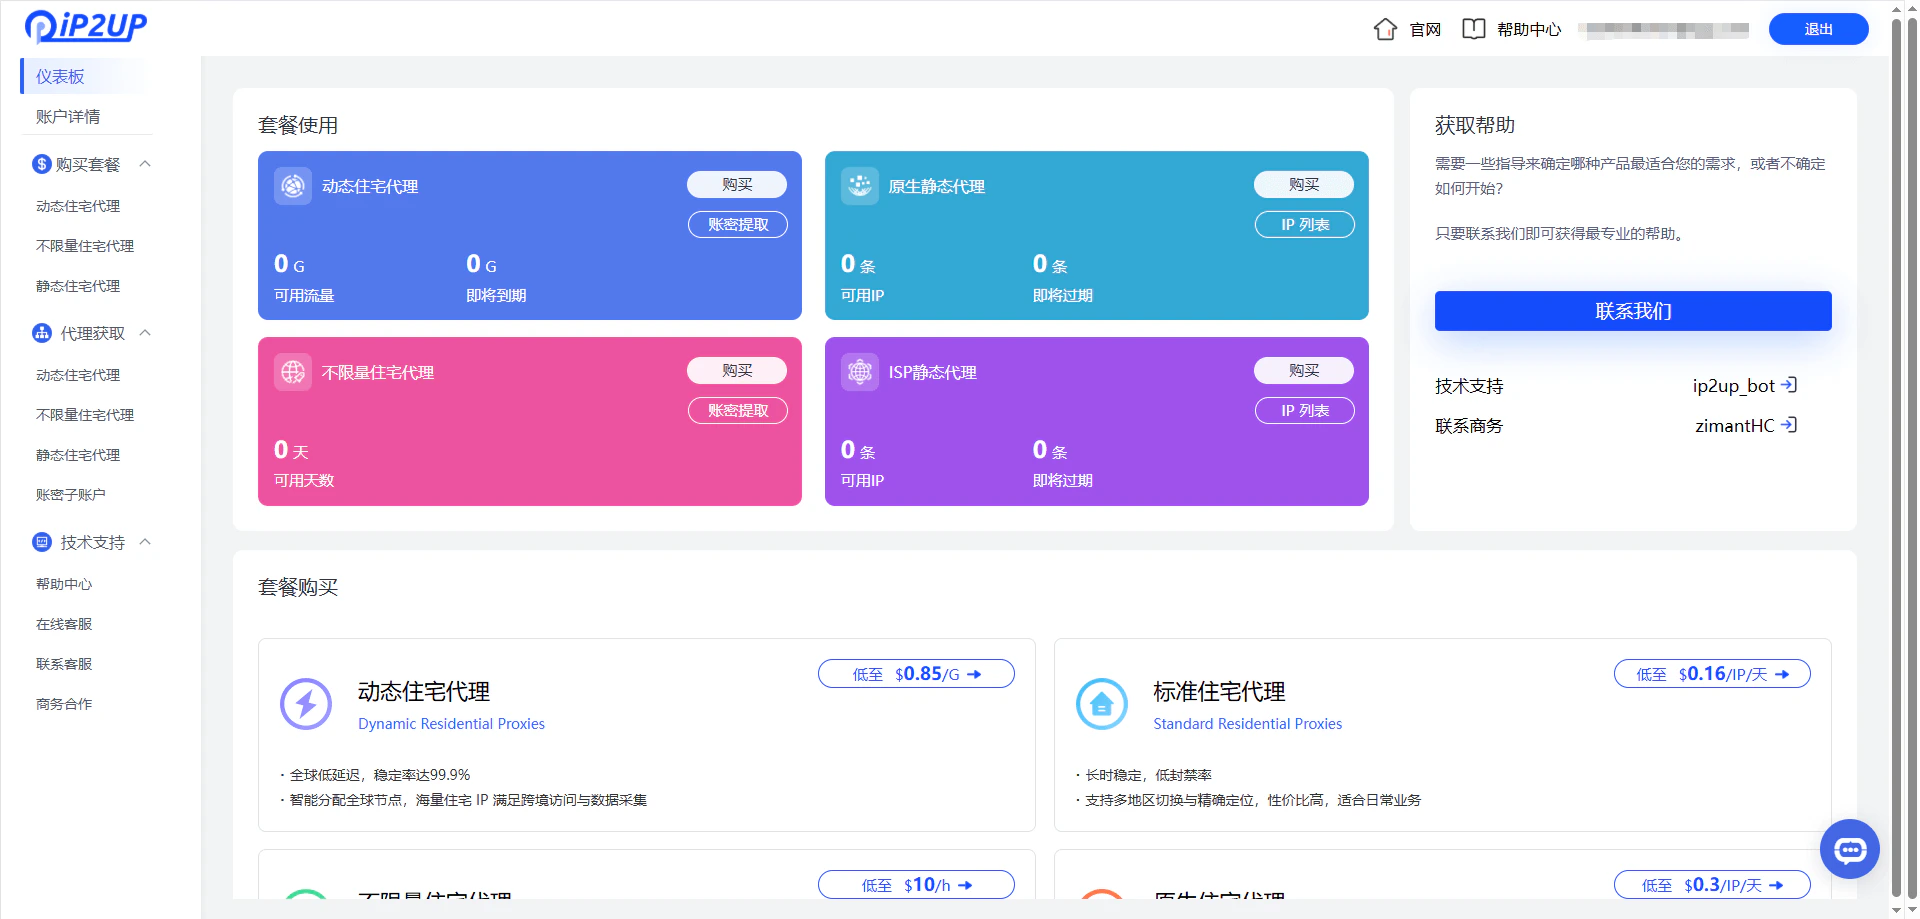This screenshot has width=1920, height=919.
Task: Click the house icon on 标准住宅代理 card
Action: coord(1102,704)
